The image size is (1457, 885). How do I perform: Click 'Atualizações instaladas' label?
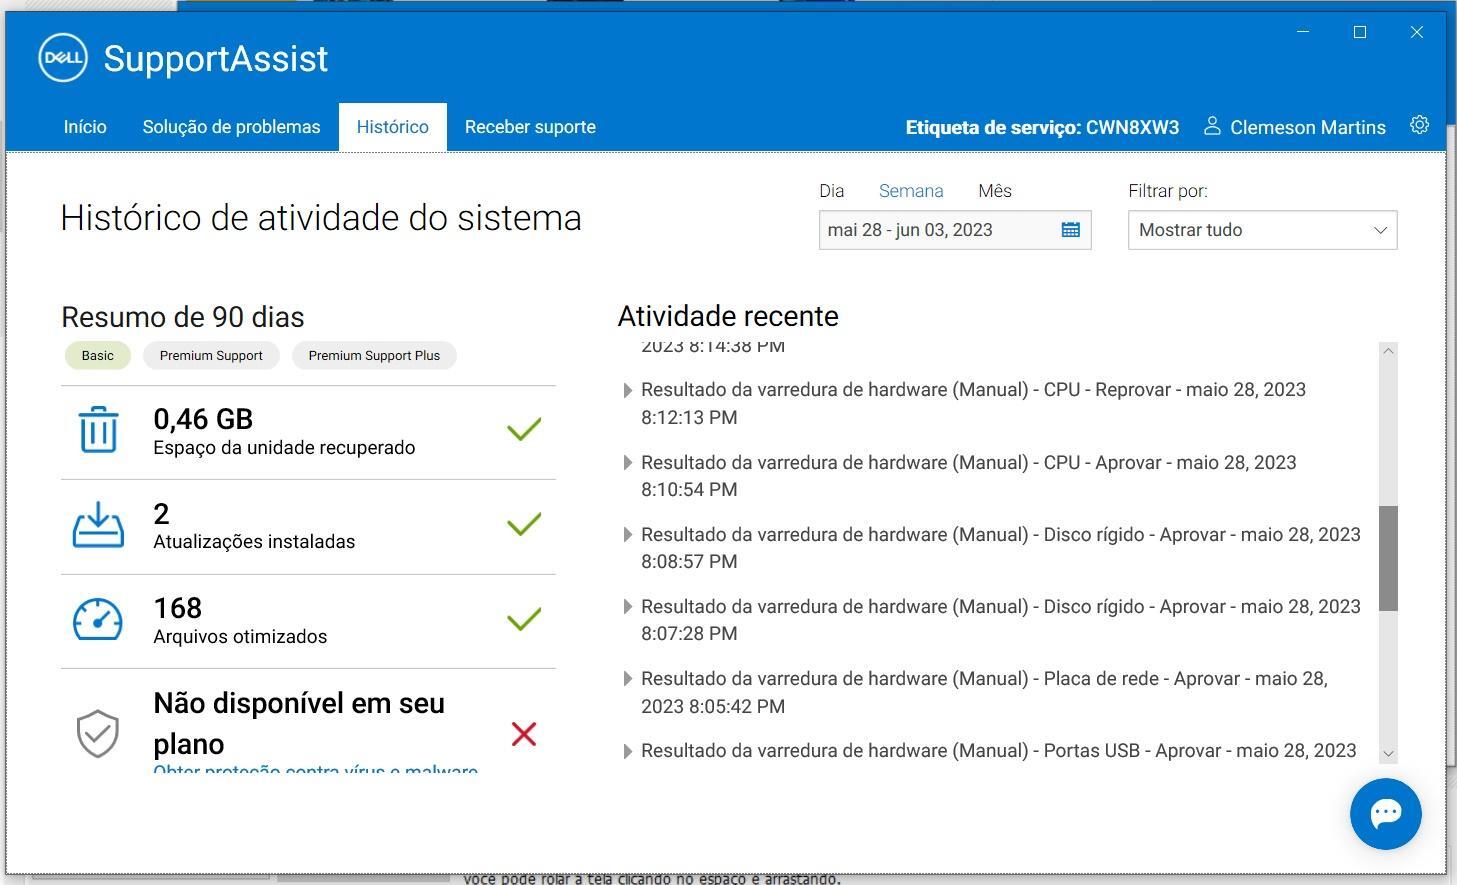[x=254, y=541]
